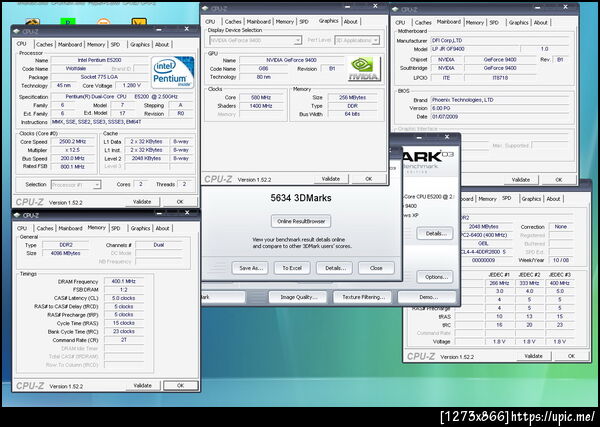Click OK in the CPU window

coord(180,202)
